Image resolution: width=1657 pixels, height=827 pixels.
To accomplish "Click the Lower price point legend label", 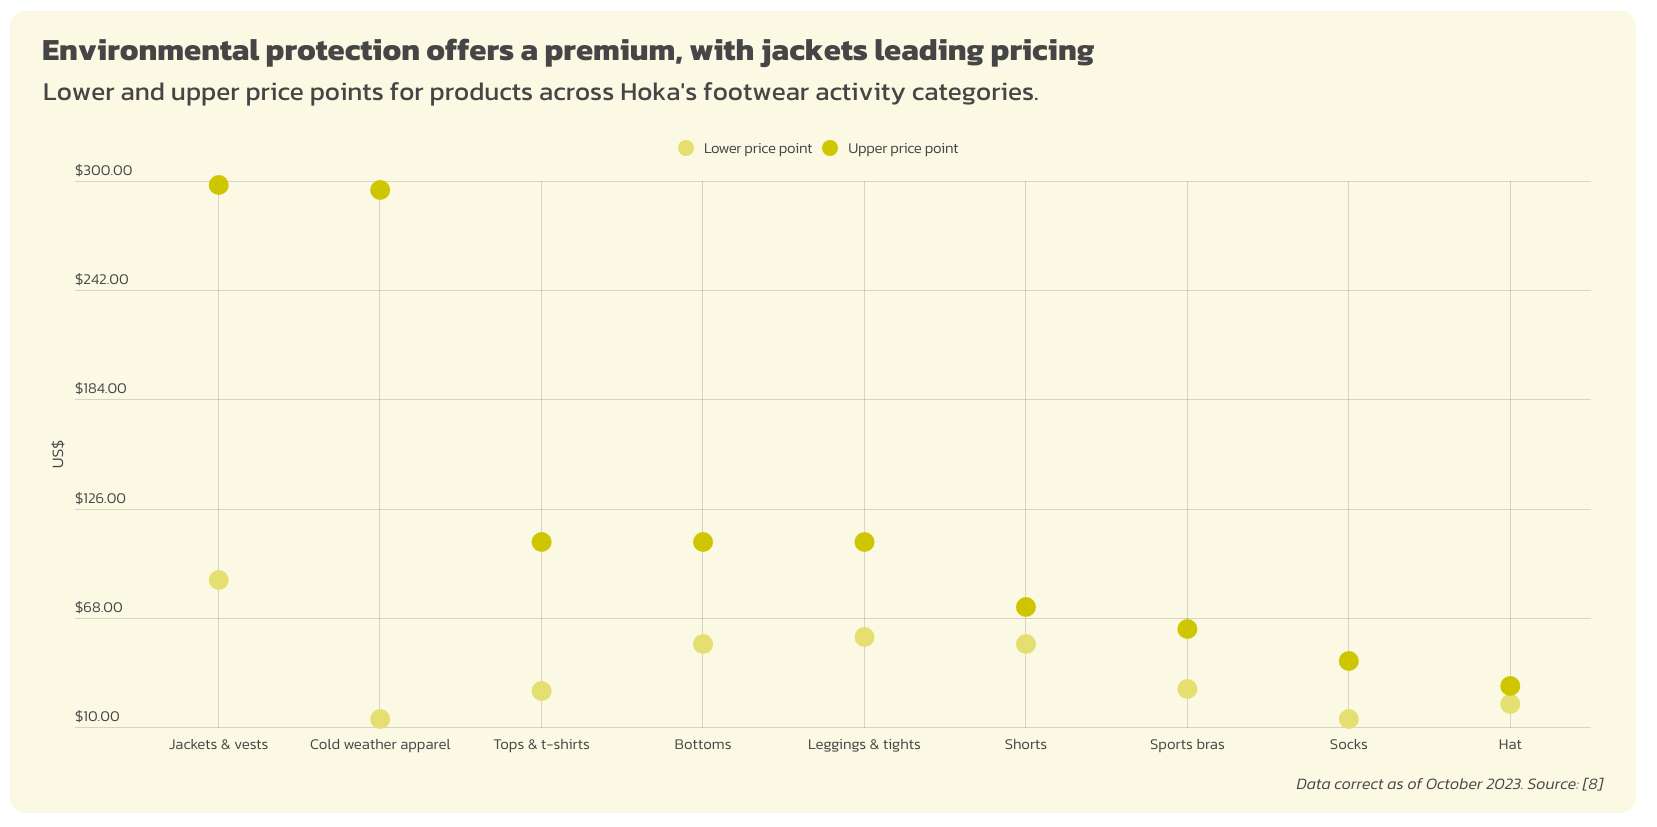I will pos(757,149).
